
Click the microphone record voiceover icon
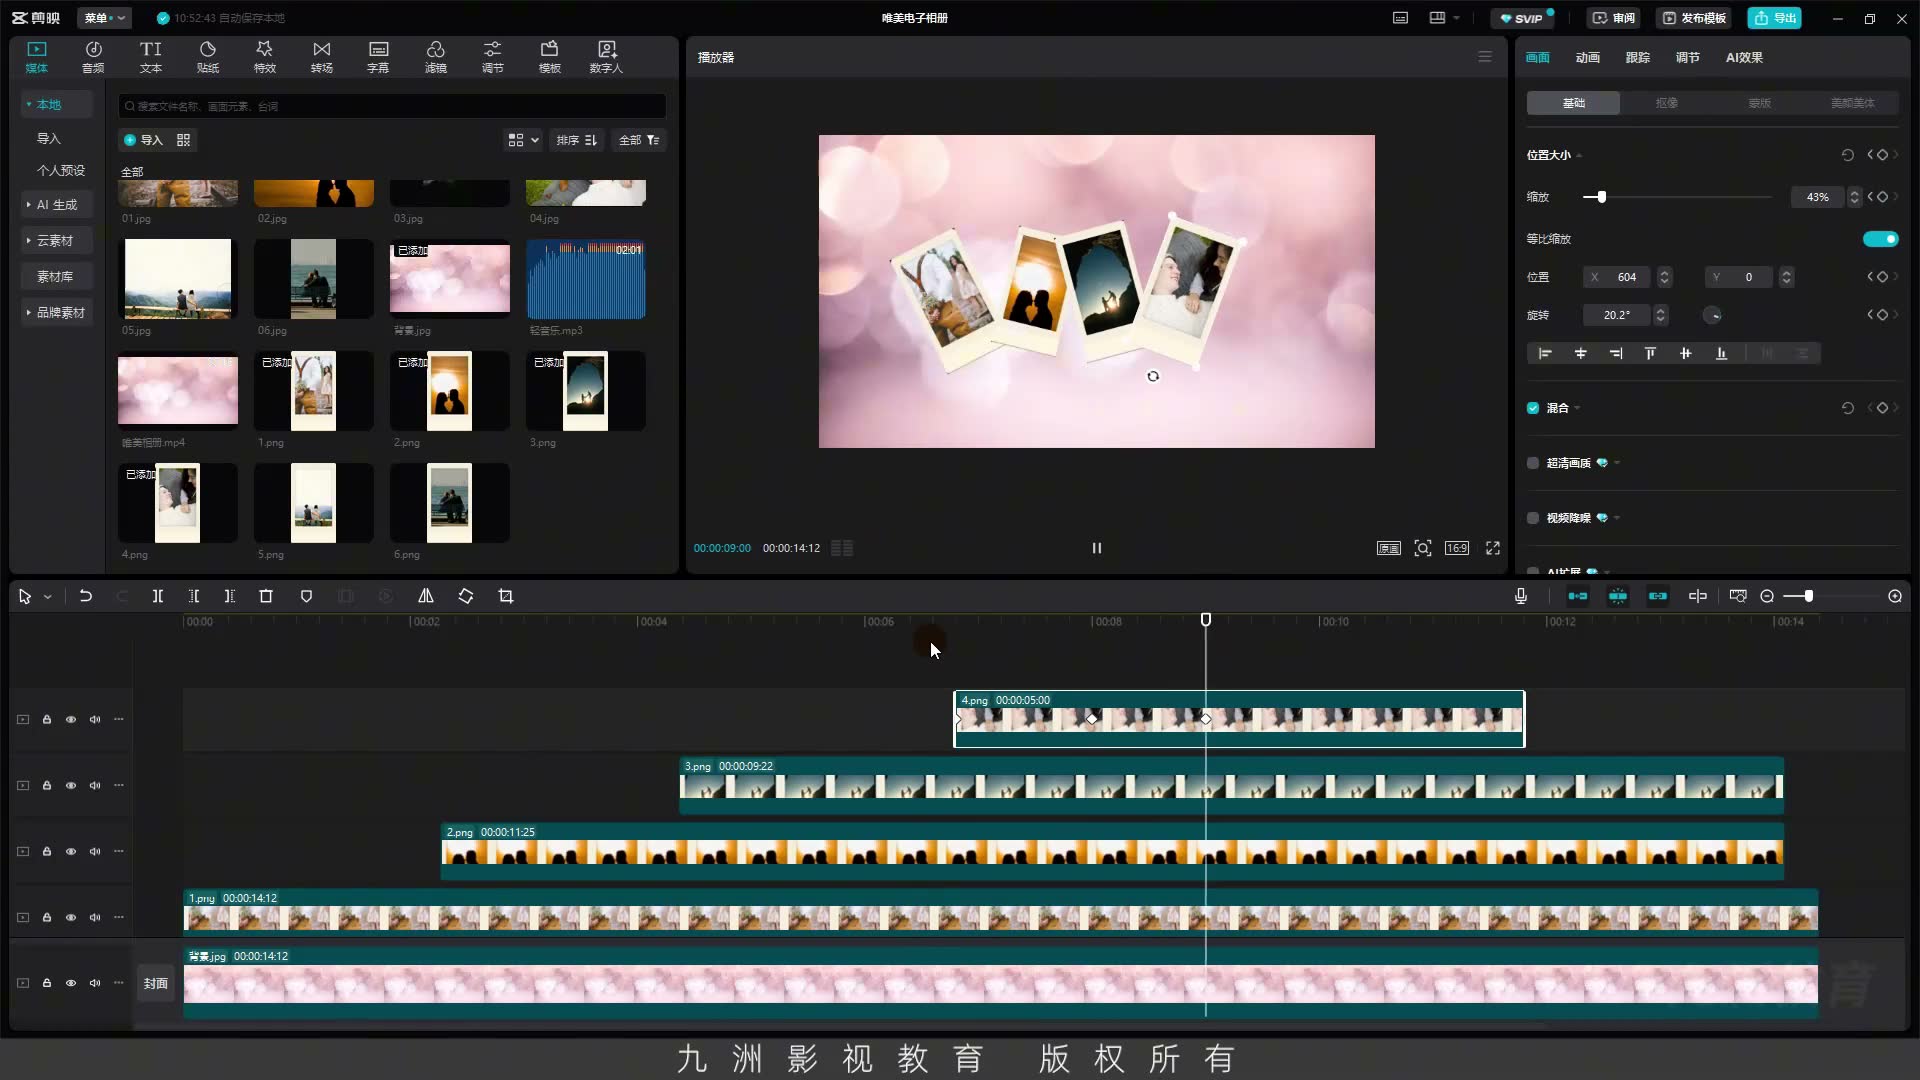1521,596
